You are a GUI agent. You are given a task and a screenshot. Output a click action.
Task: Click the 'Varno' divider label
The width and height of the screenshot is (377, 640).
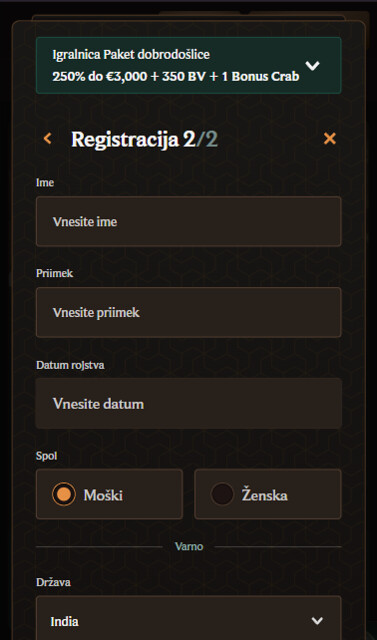(189, 546)
